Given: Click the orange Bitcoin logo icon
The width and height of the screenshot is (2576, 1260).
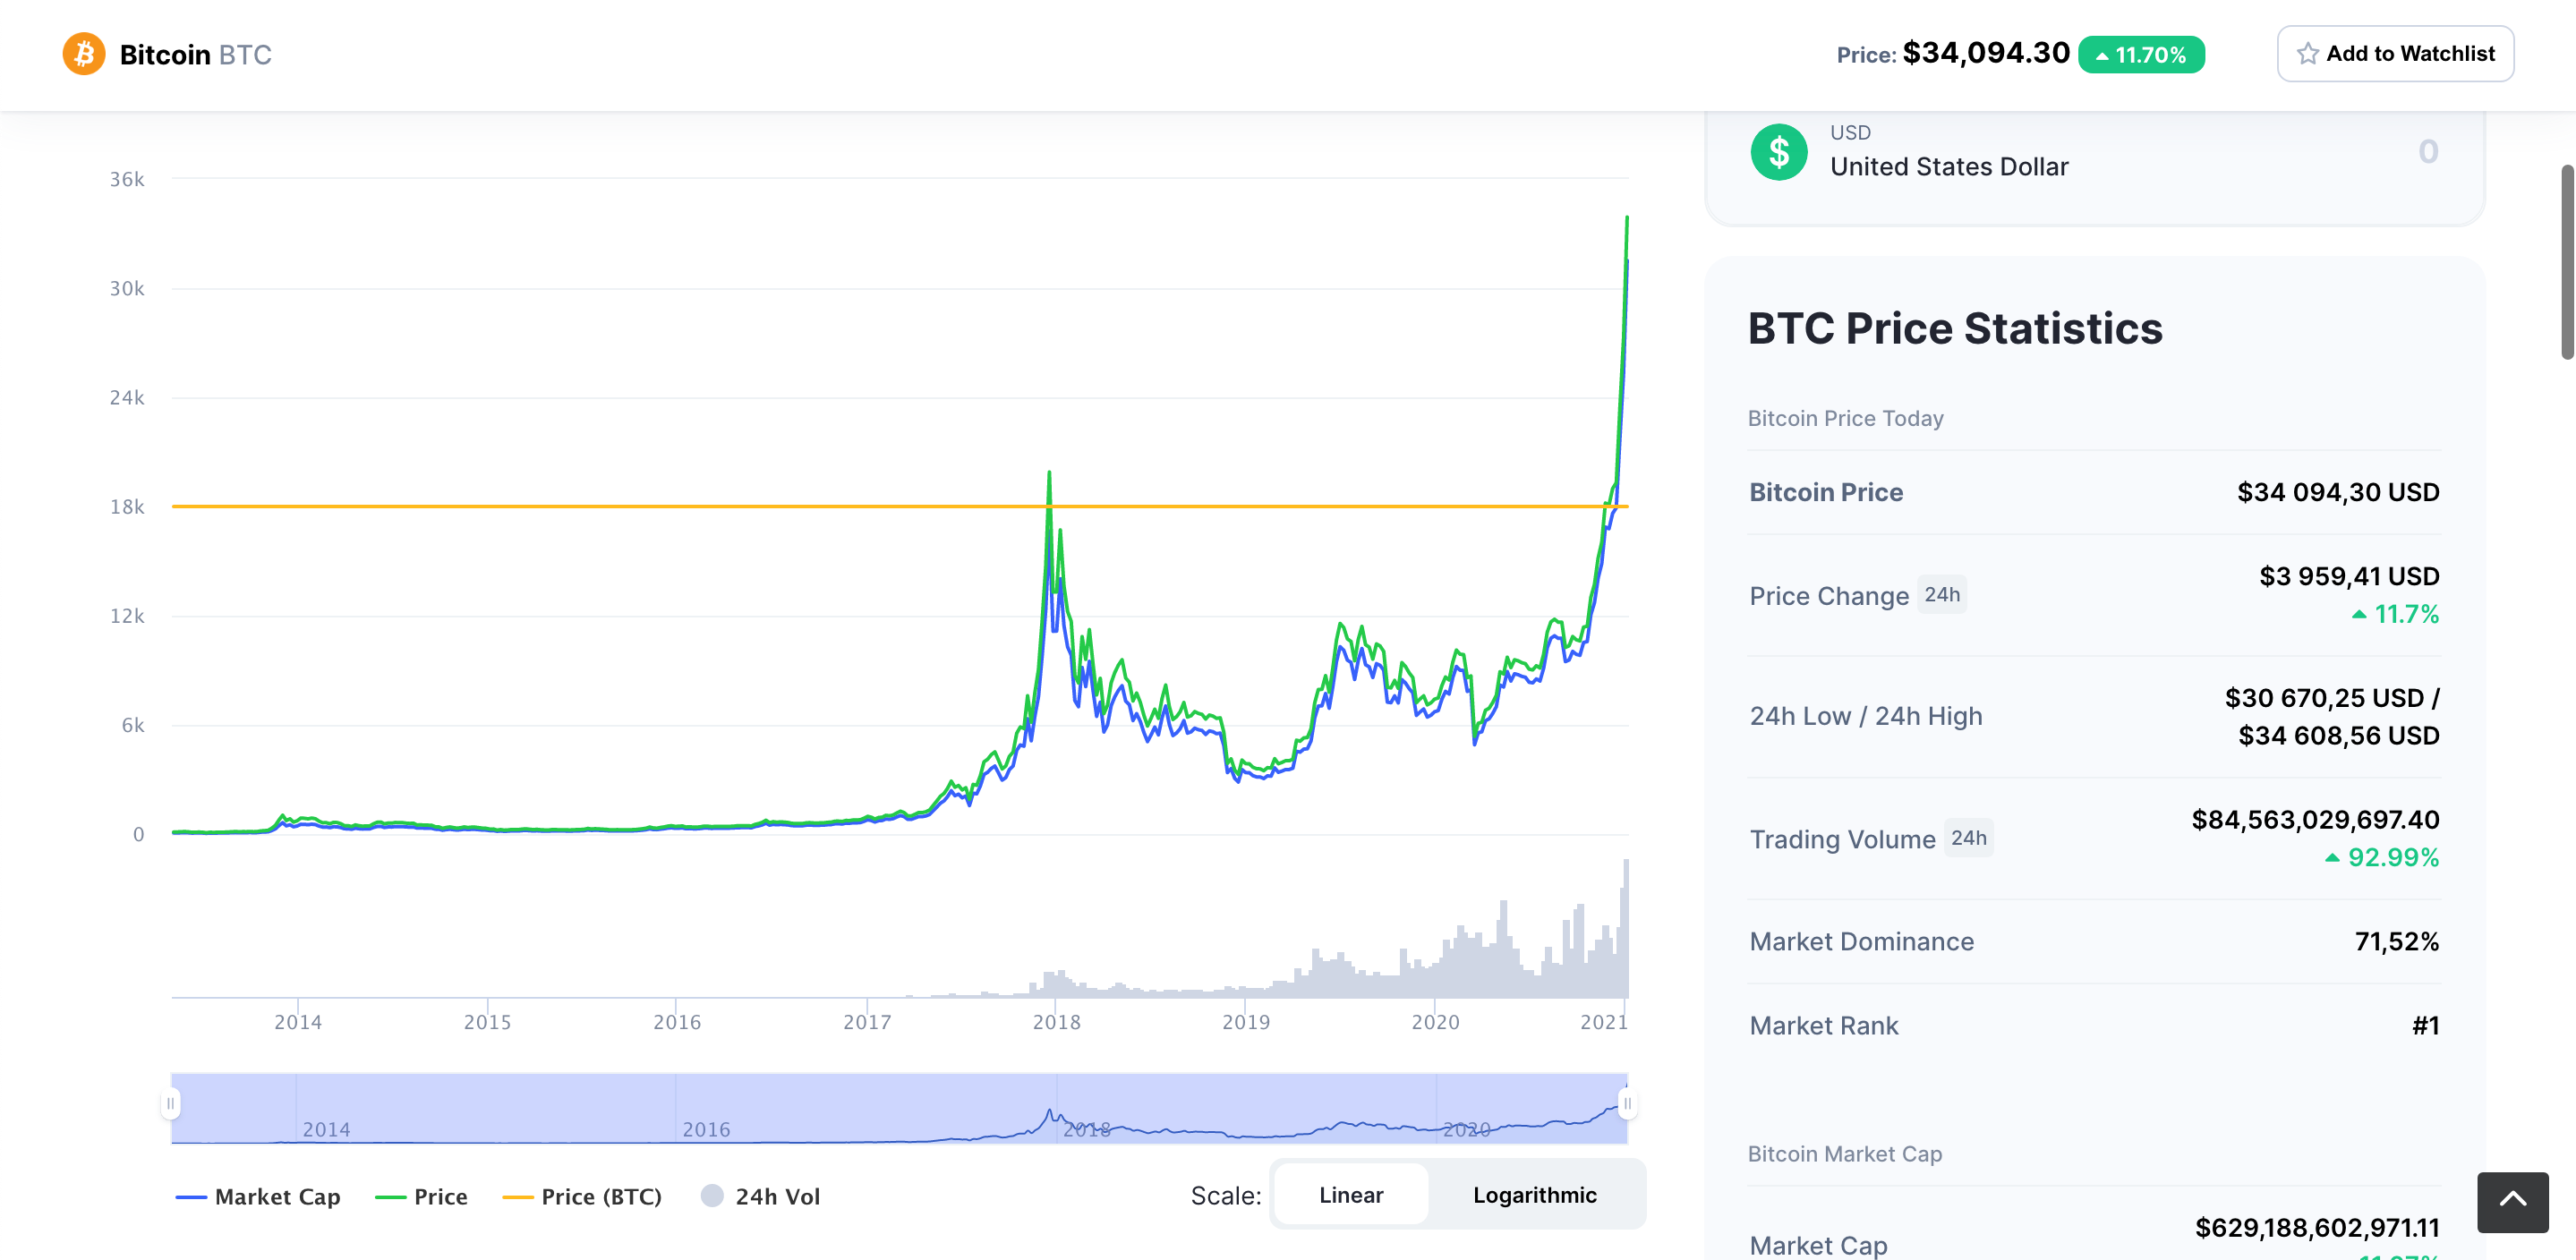Looking at the screenshot, I should pyautogui.click(x=84, y=54).
